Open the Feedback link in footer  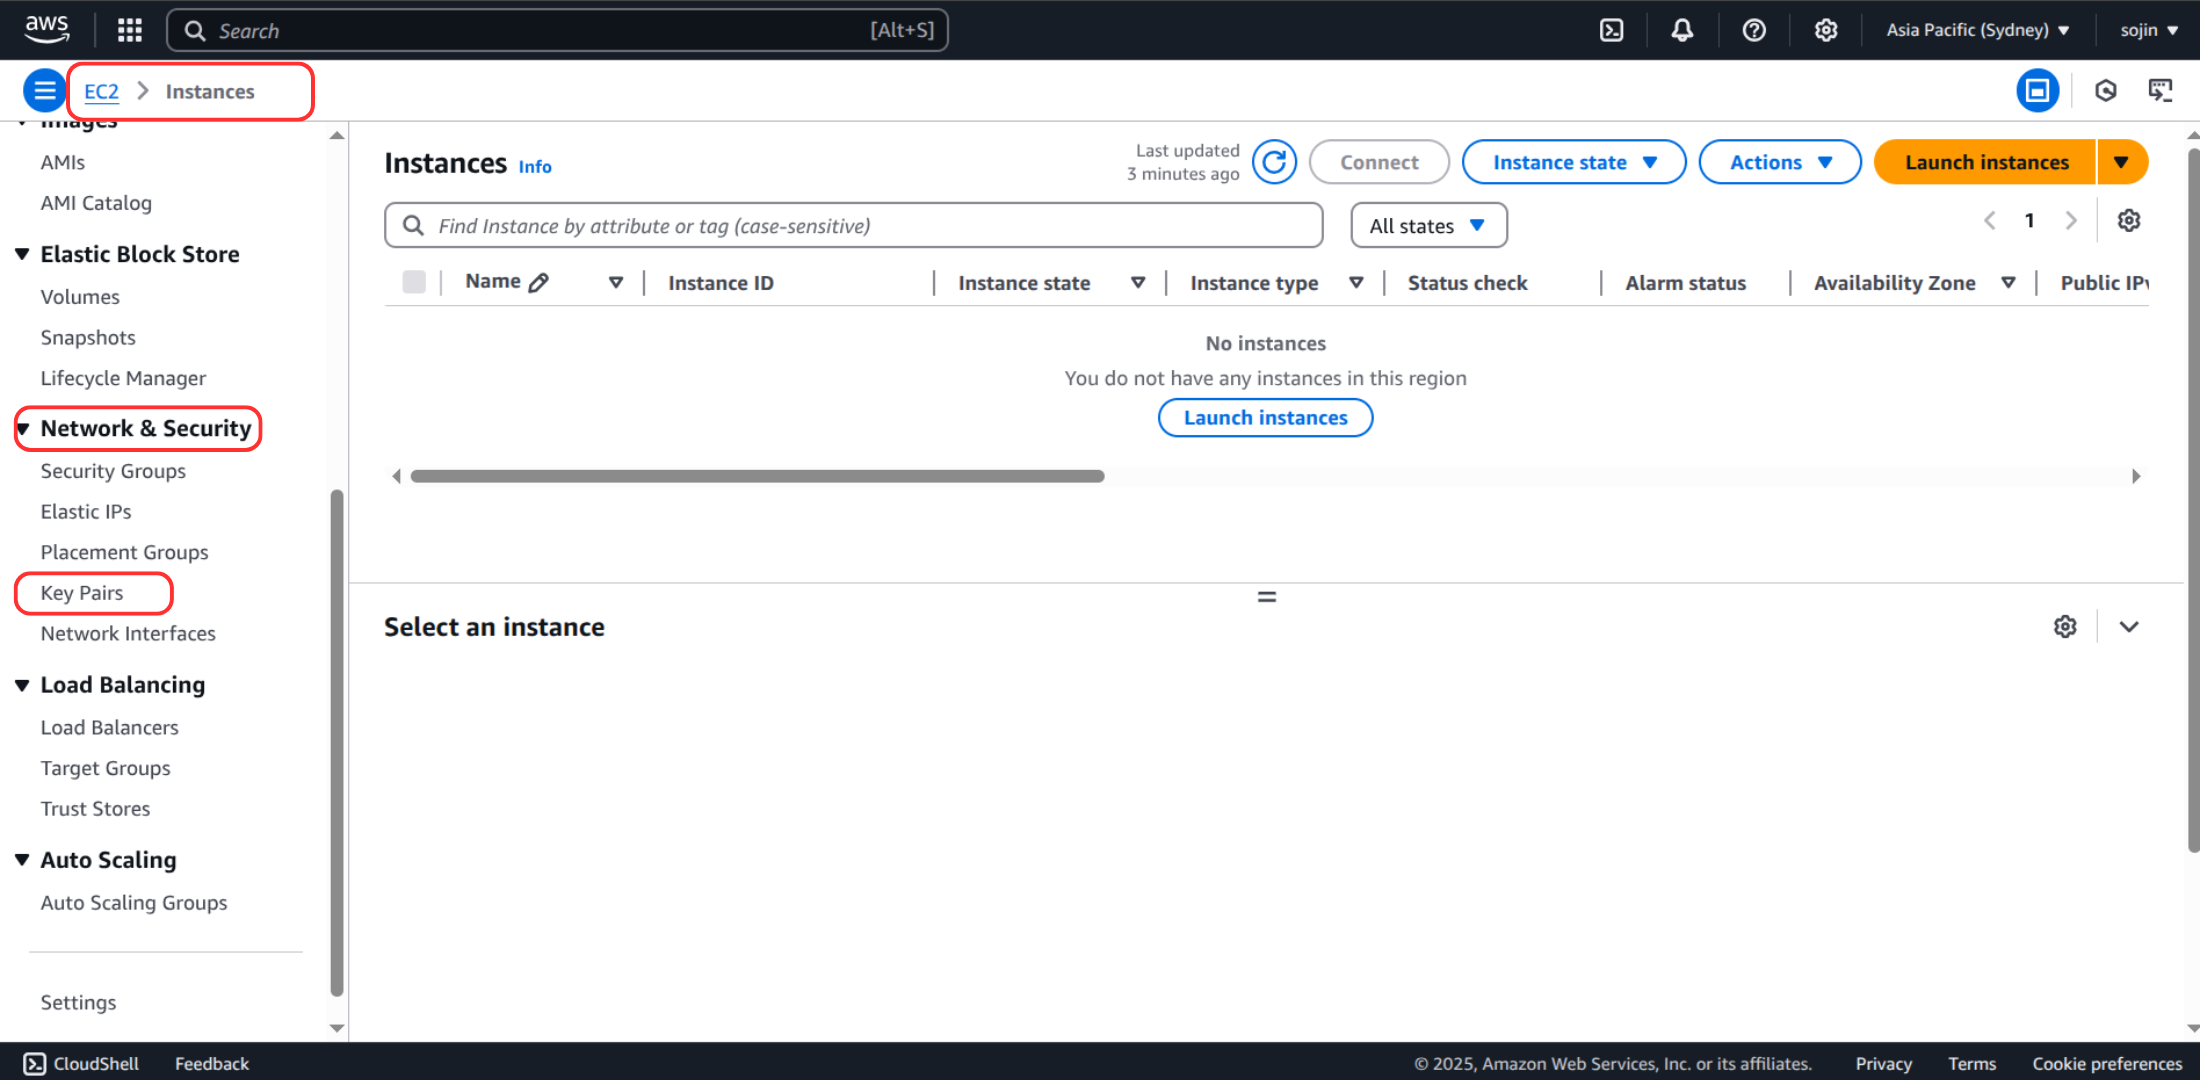[212, 1063]
